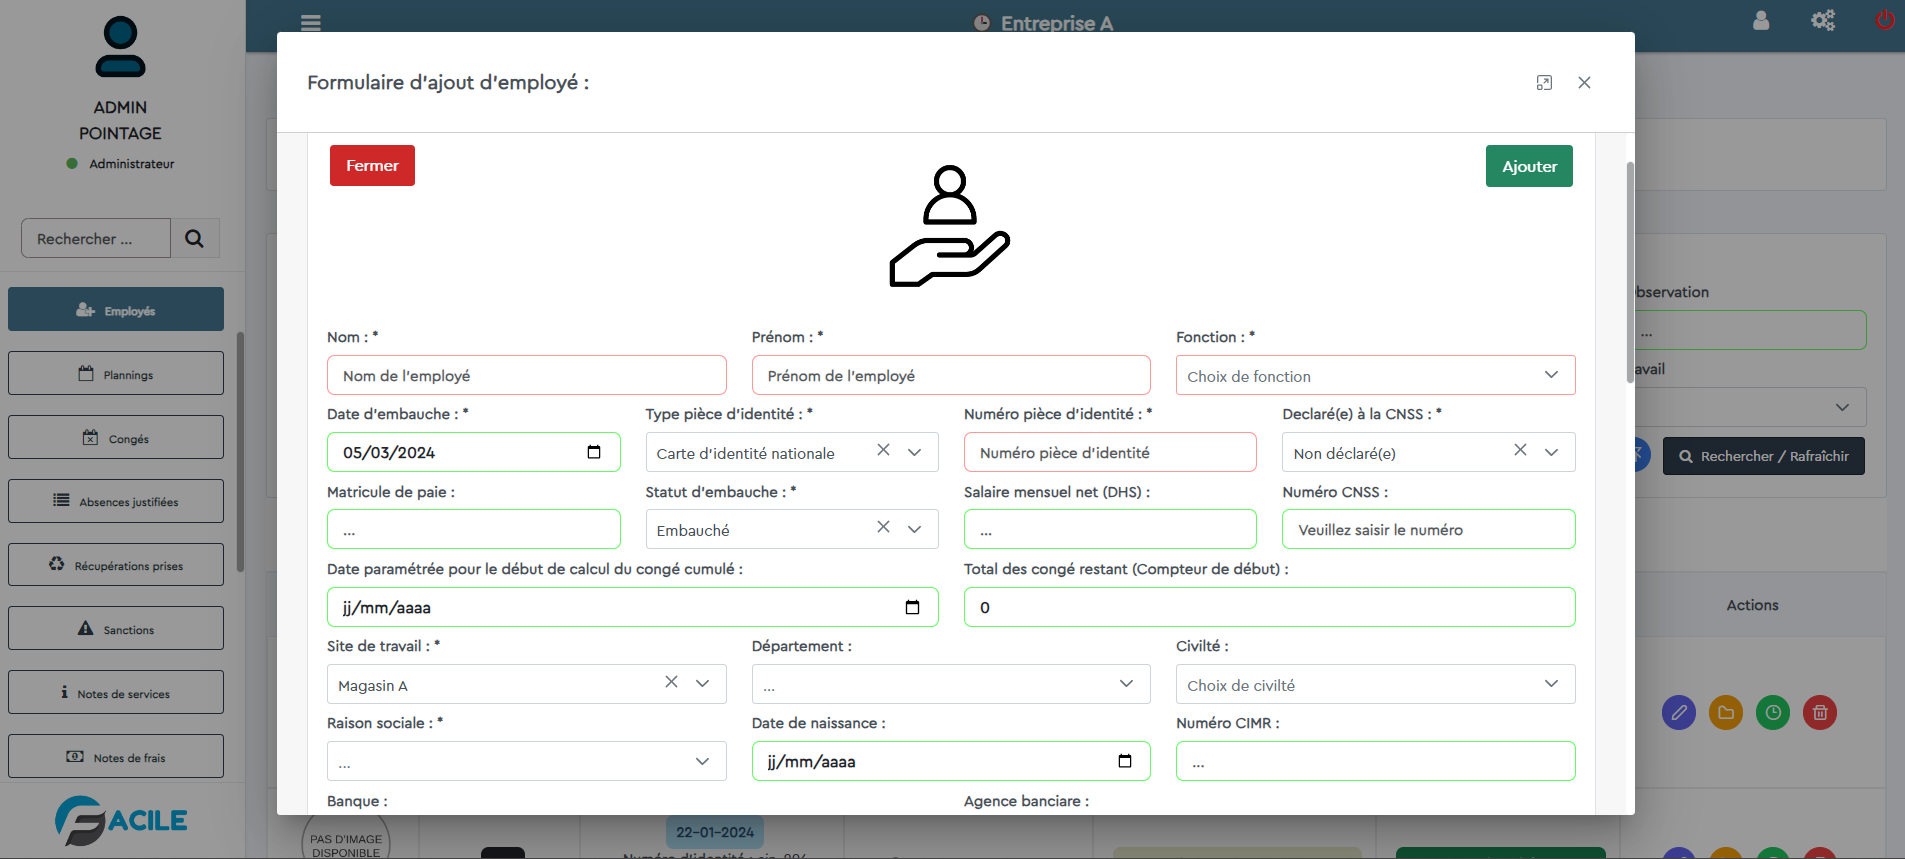1905x859 pixels.
Task: Click the red power logout icon
Action: [x=1884, y=20]
